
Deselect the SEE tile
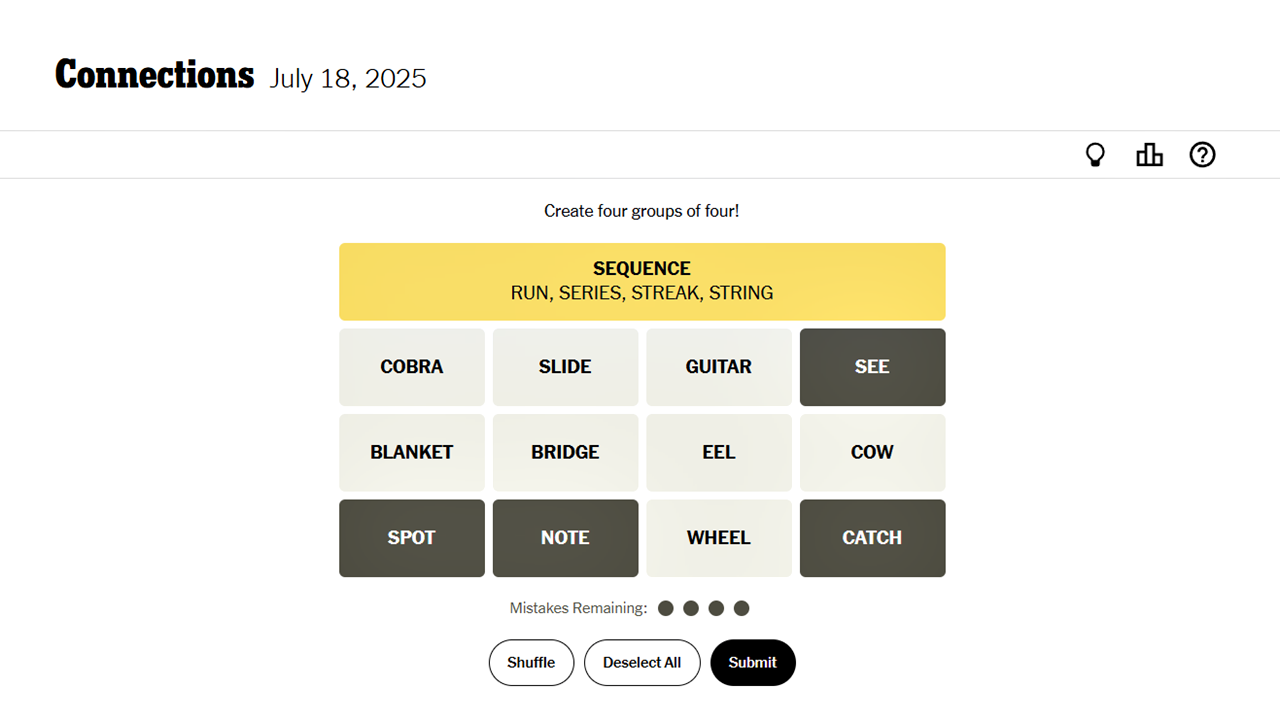[x=872, y=367]
